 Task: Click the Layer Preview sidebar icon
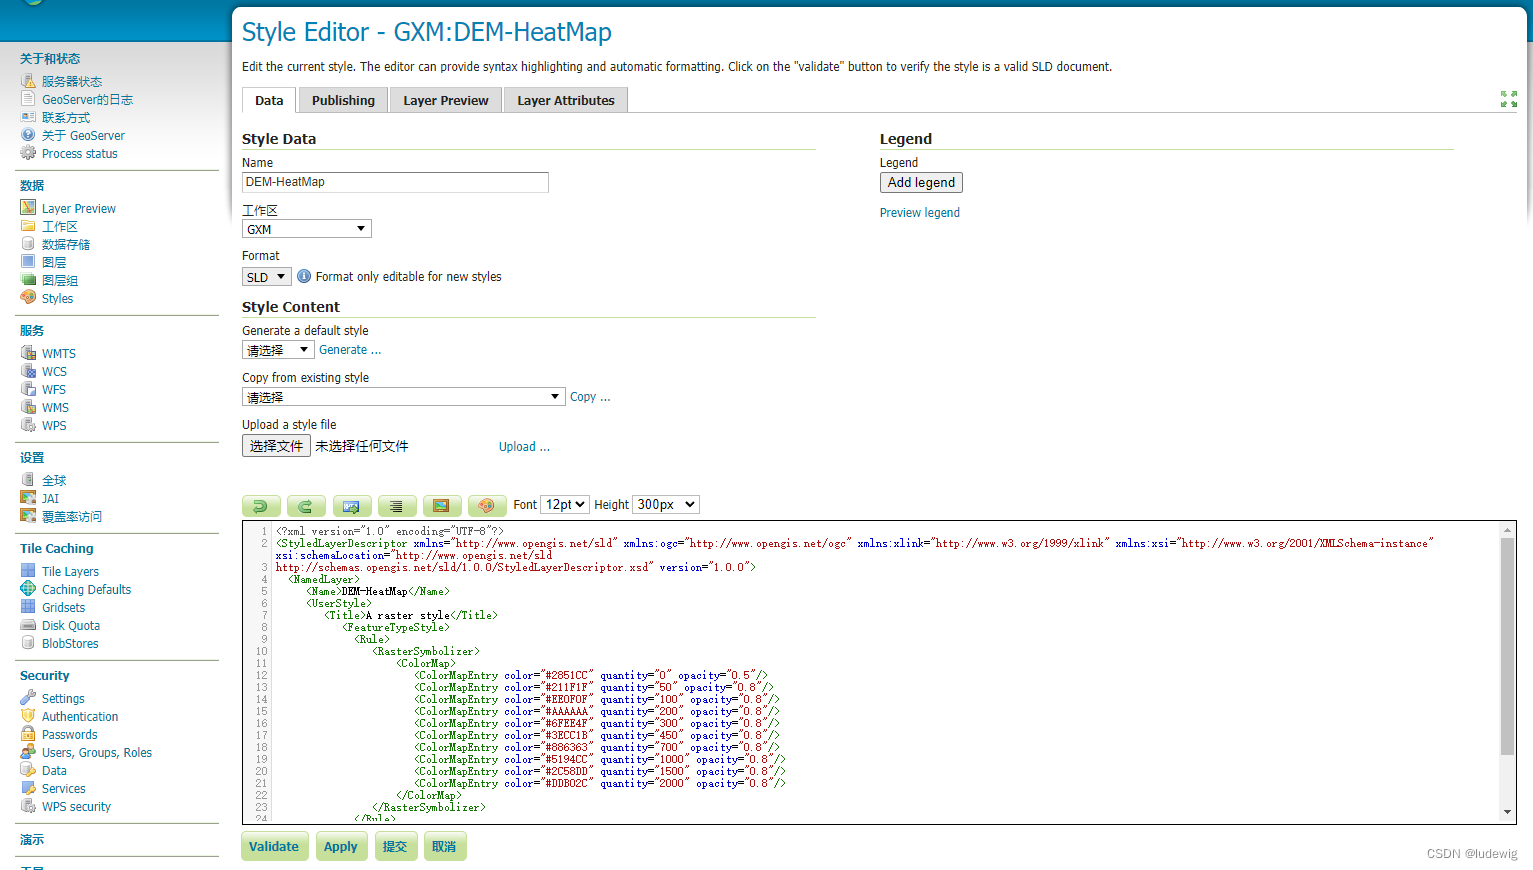click(x=28, y=208)
